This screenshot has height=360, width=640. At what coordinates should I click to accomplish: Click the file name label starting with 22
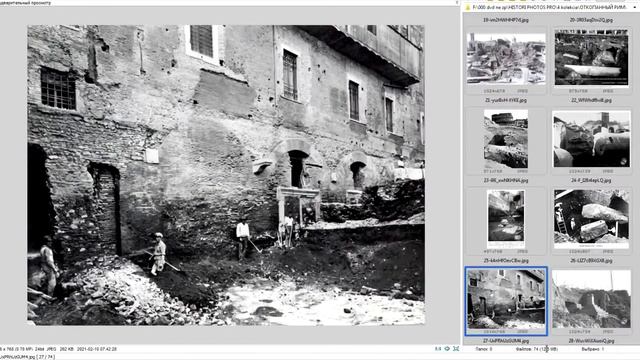[591, 100]
